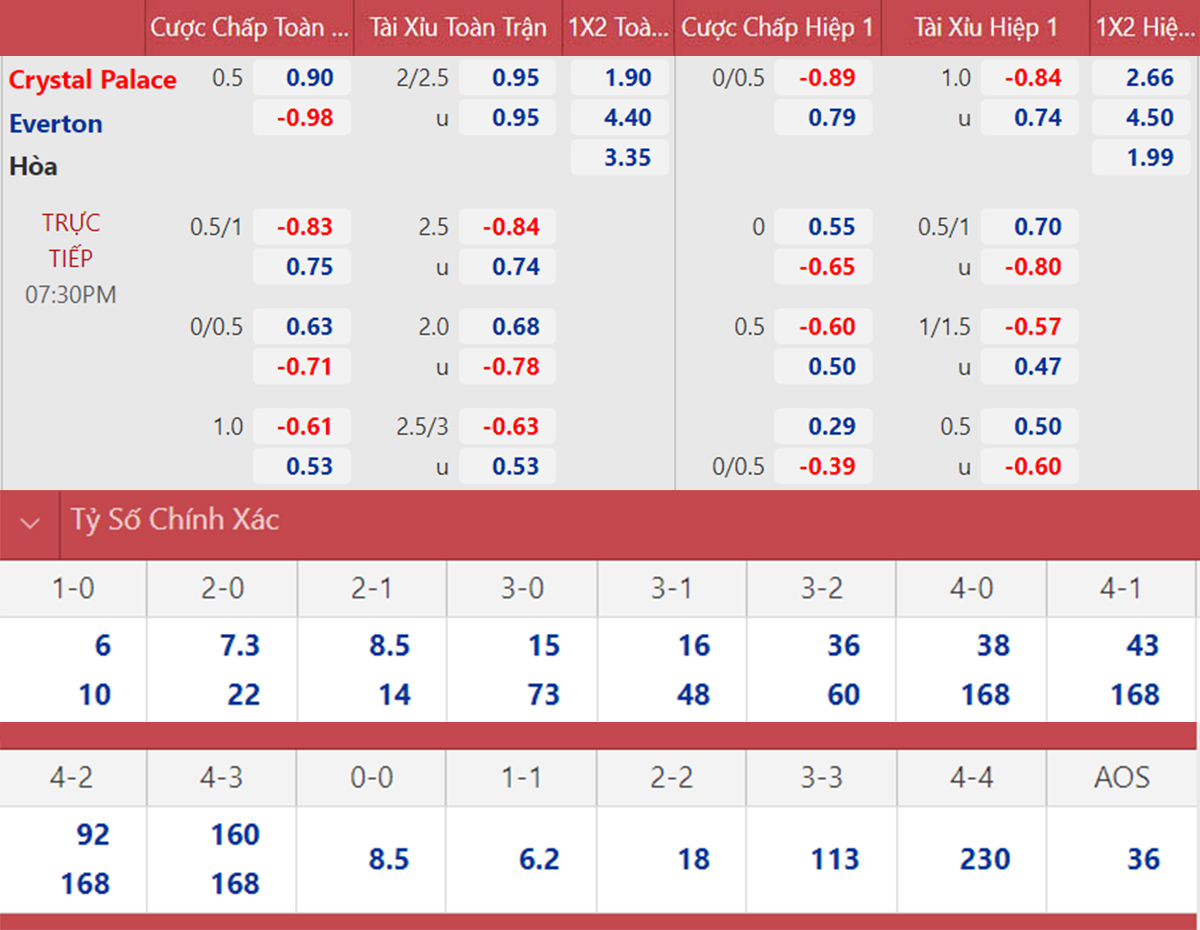The width and height of the screenshot is (1200, 930).
Task: Collapse the Tỷ Số Chính Xác section chevron
Action: (30, 522)
